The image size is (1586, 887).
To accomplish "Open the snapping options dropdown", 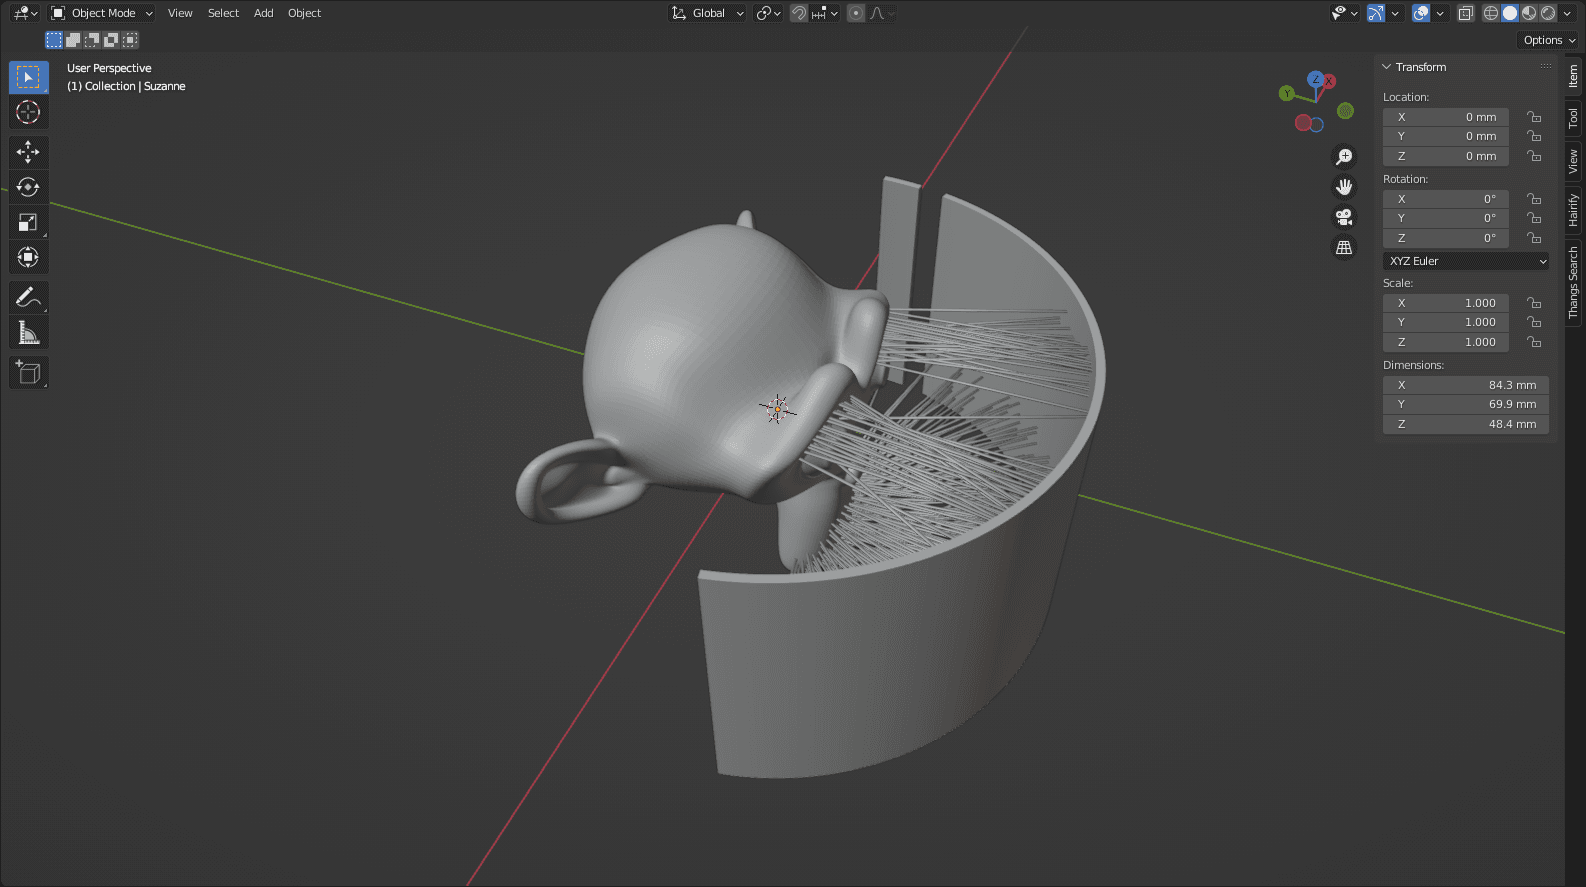I will (x=825, y=13).
